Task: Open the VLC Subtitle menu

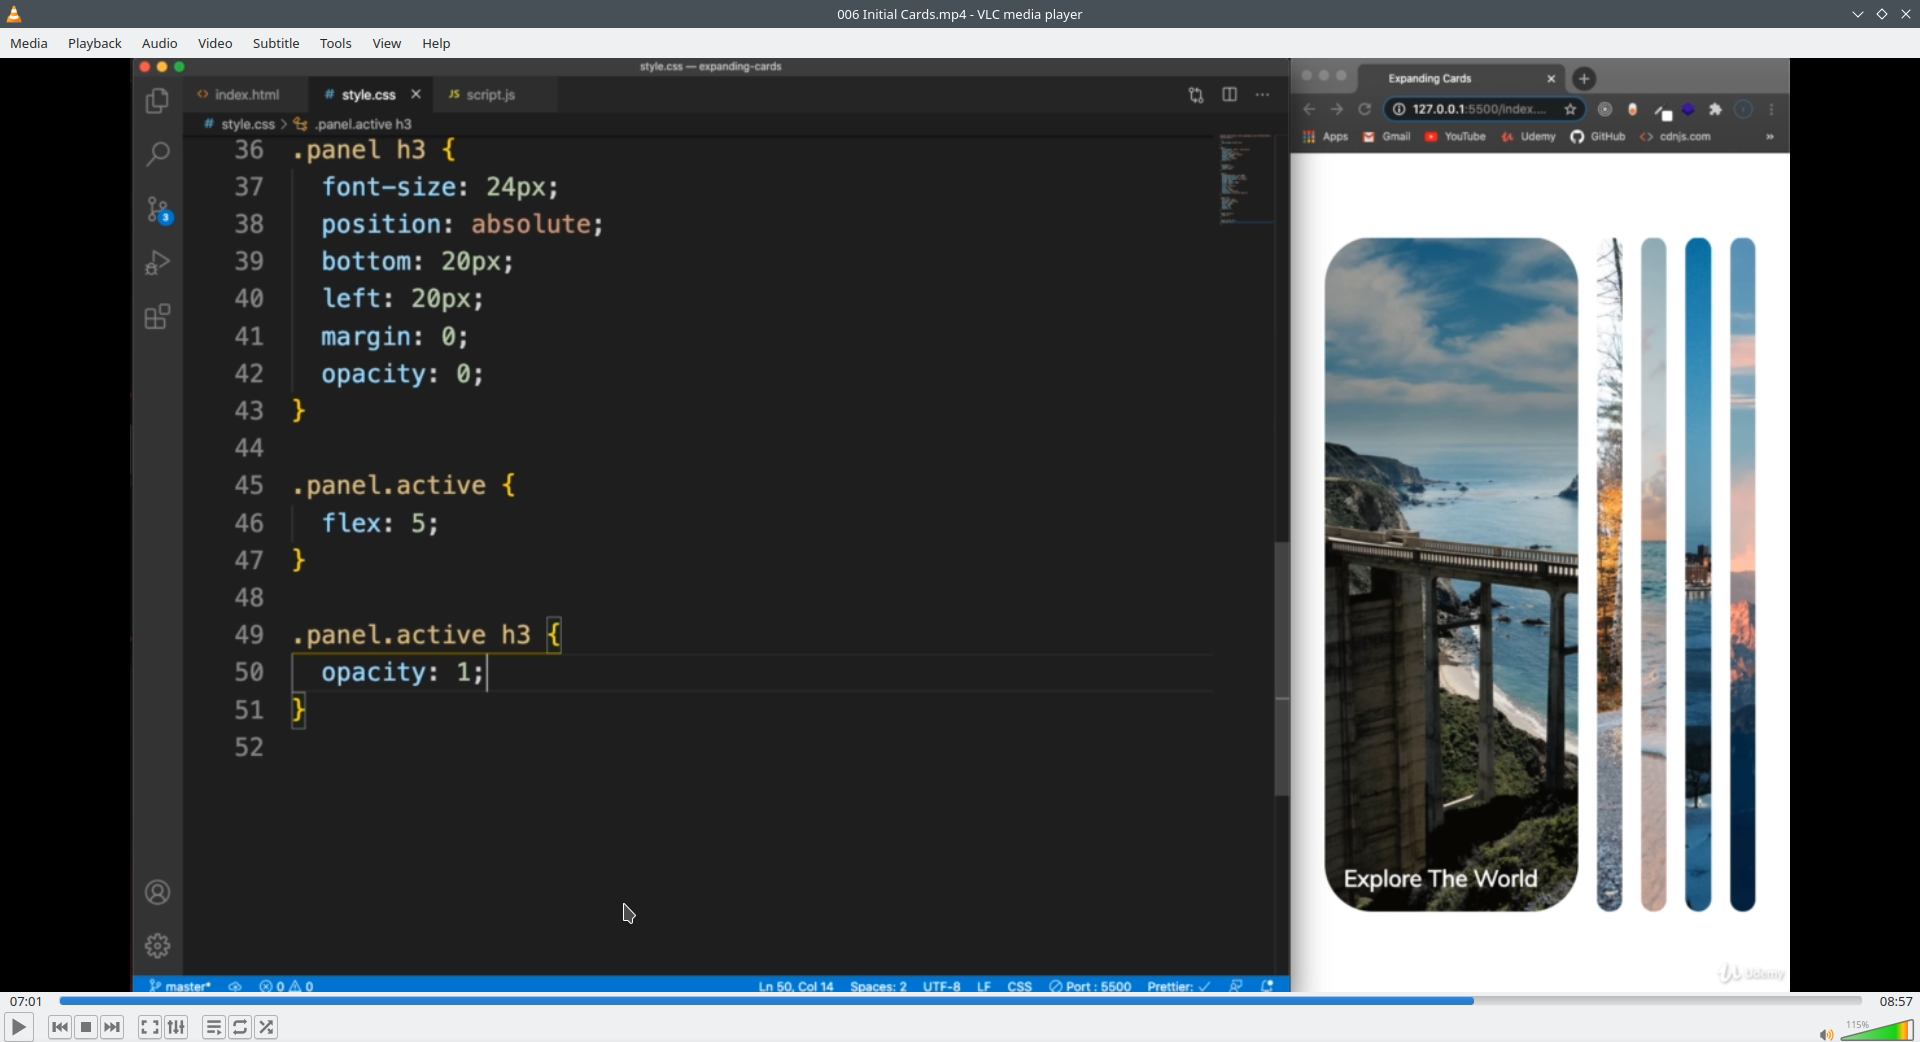Action: click(x=276, y=43)
